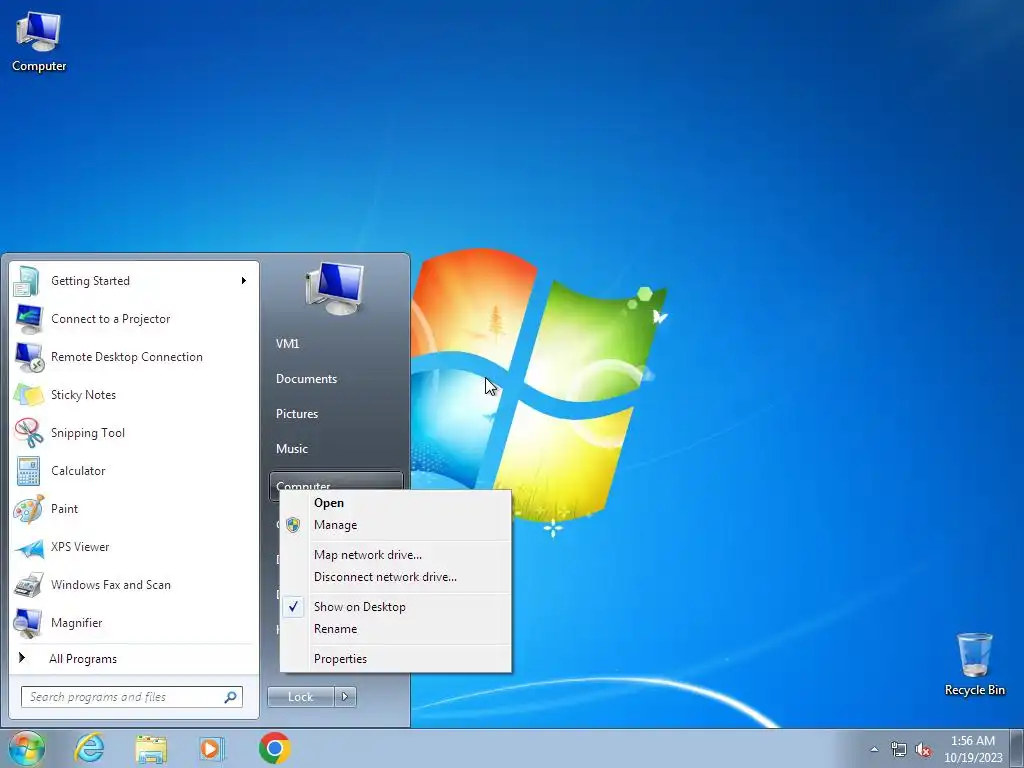
Task: Launch Connect to a Projector icon
Action: pos(29,319)
